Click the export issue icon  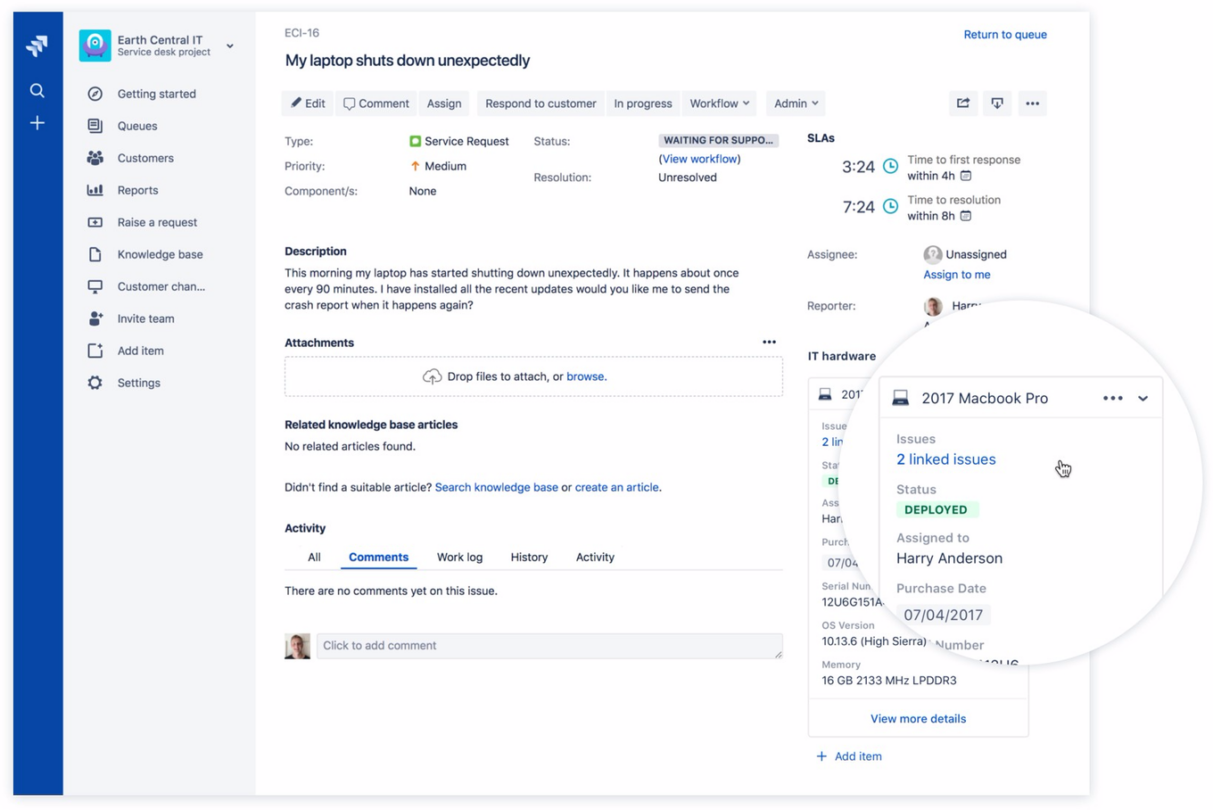click(x=997, y=103)
